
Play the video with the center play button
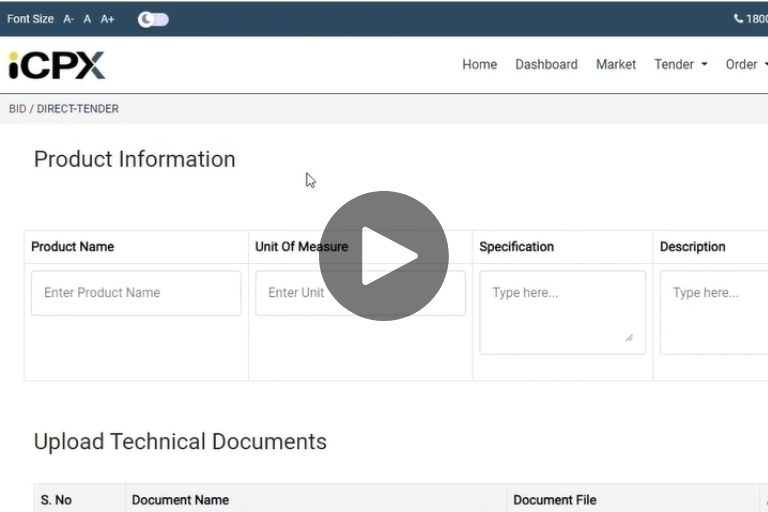384,256
